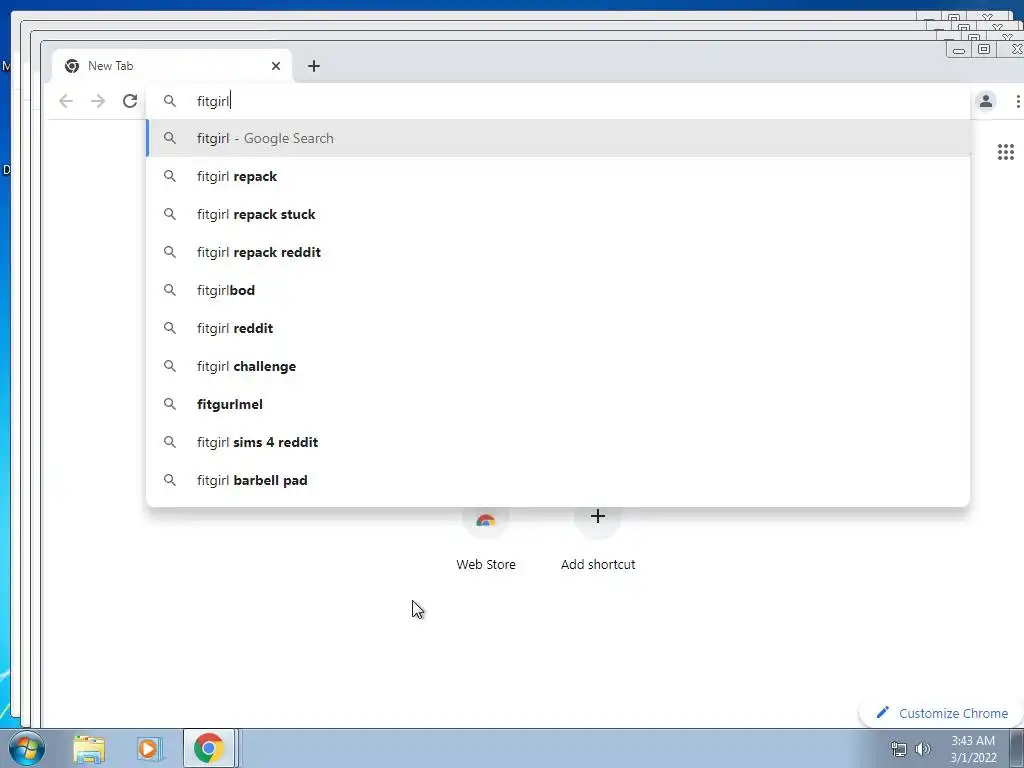Reload the page with the refresh icon
The height and width of the screenshot is (768, 1024).
[130, 101]
